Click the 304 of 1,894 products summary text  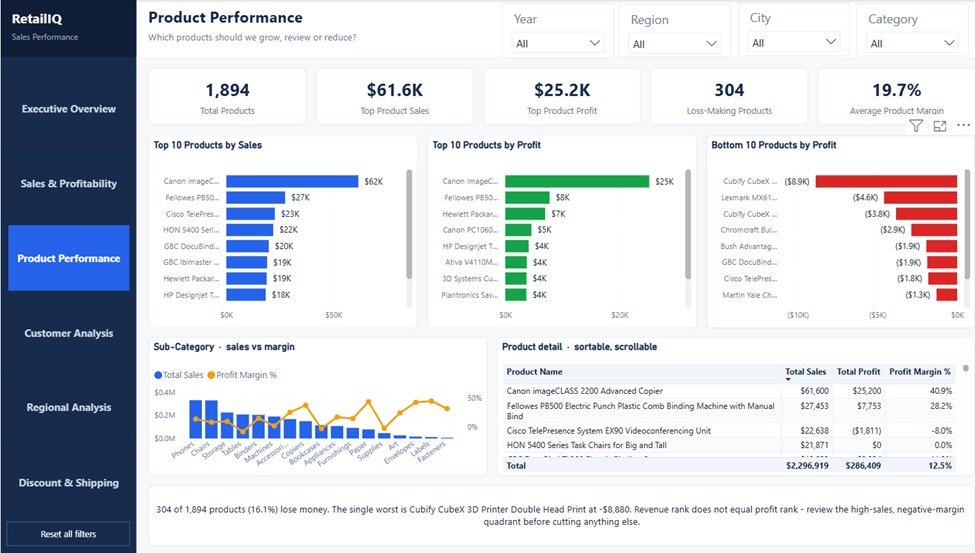pos(560,515)
